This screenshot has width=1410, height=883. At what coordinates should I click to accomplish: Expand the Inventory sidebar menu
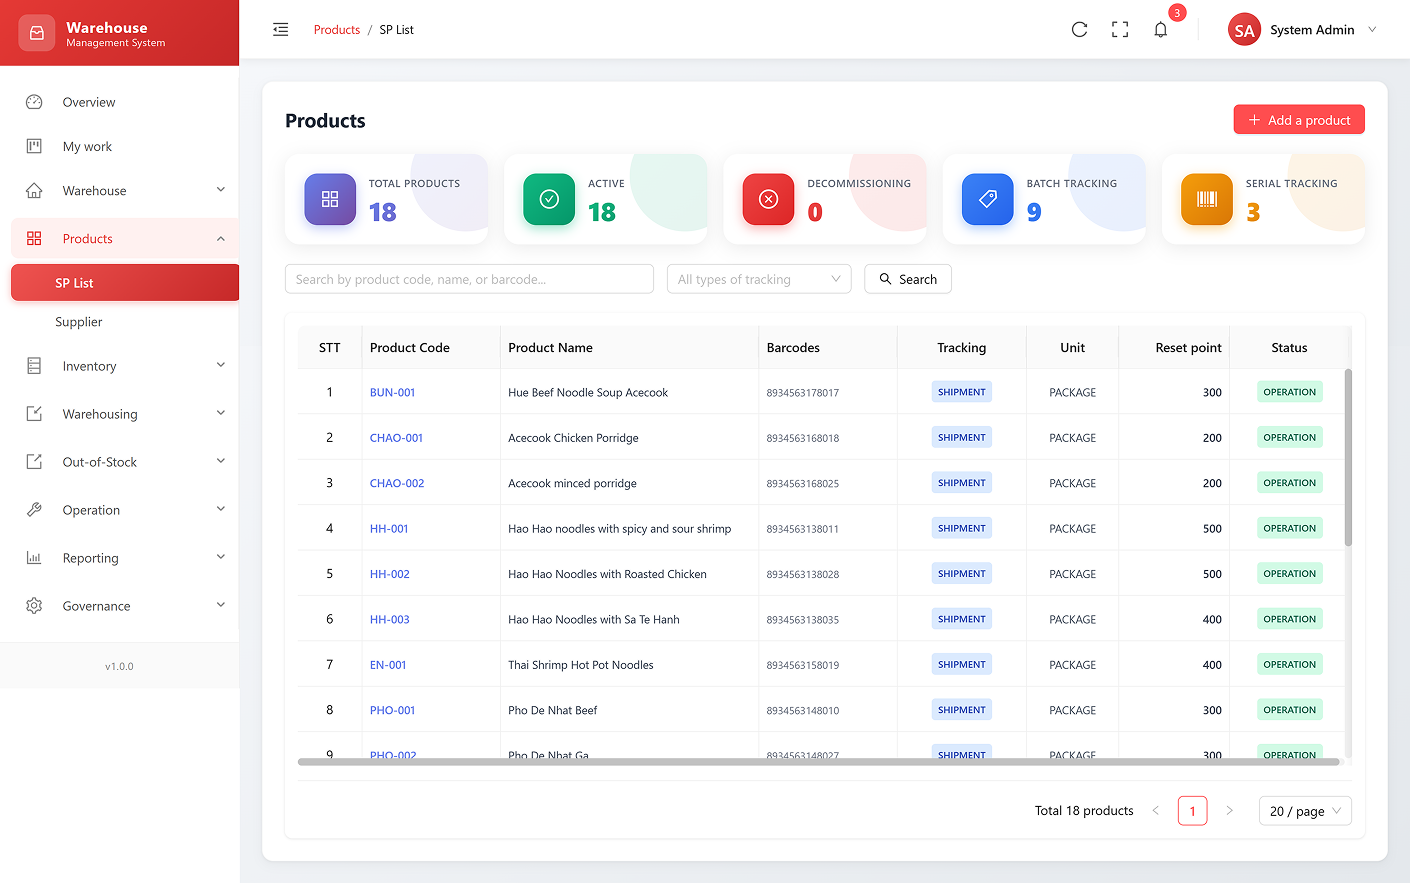click(x=125, y=366)
